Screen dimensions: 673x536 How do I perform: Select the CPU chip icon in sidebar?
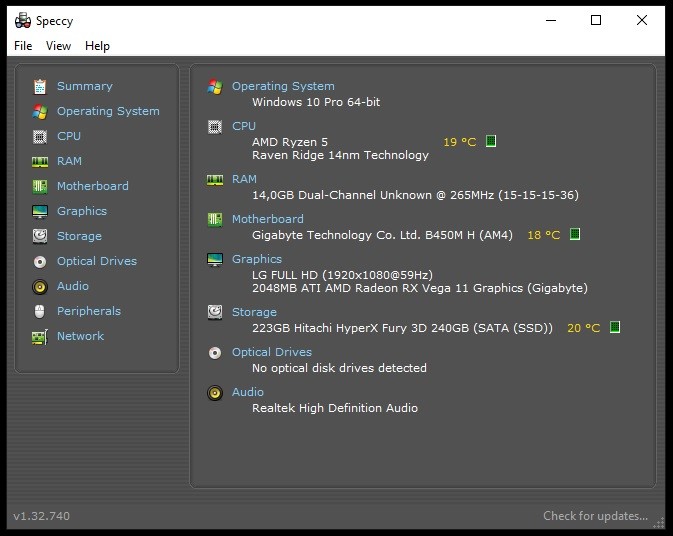(40, 136)
